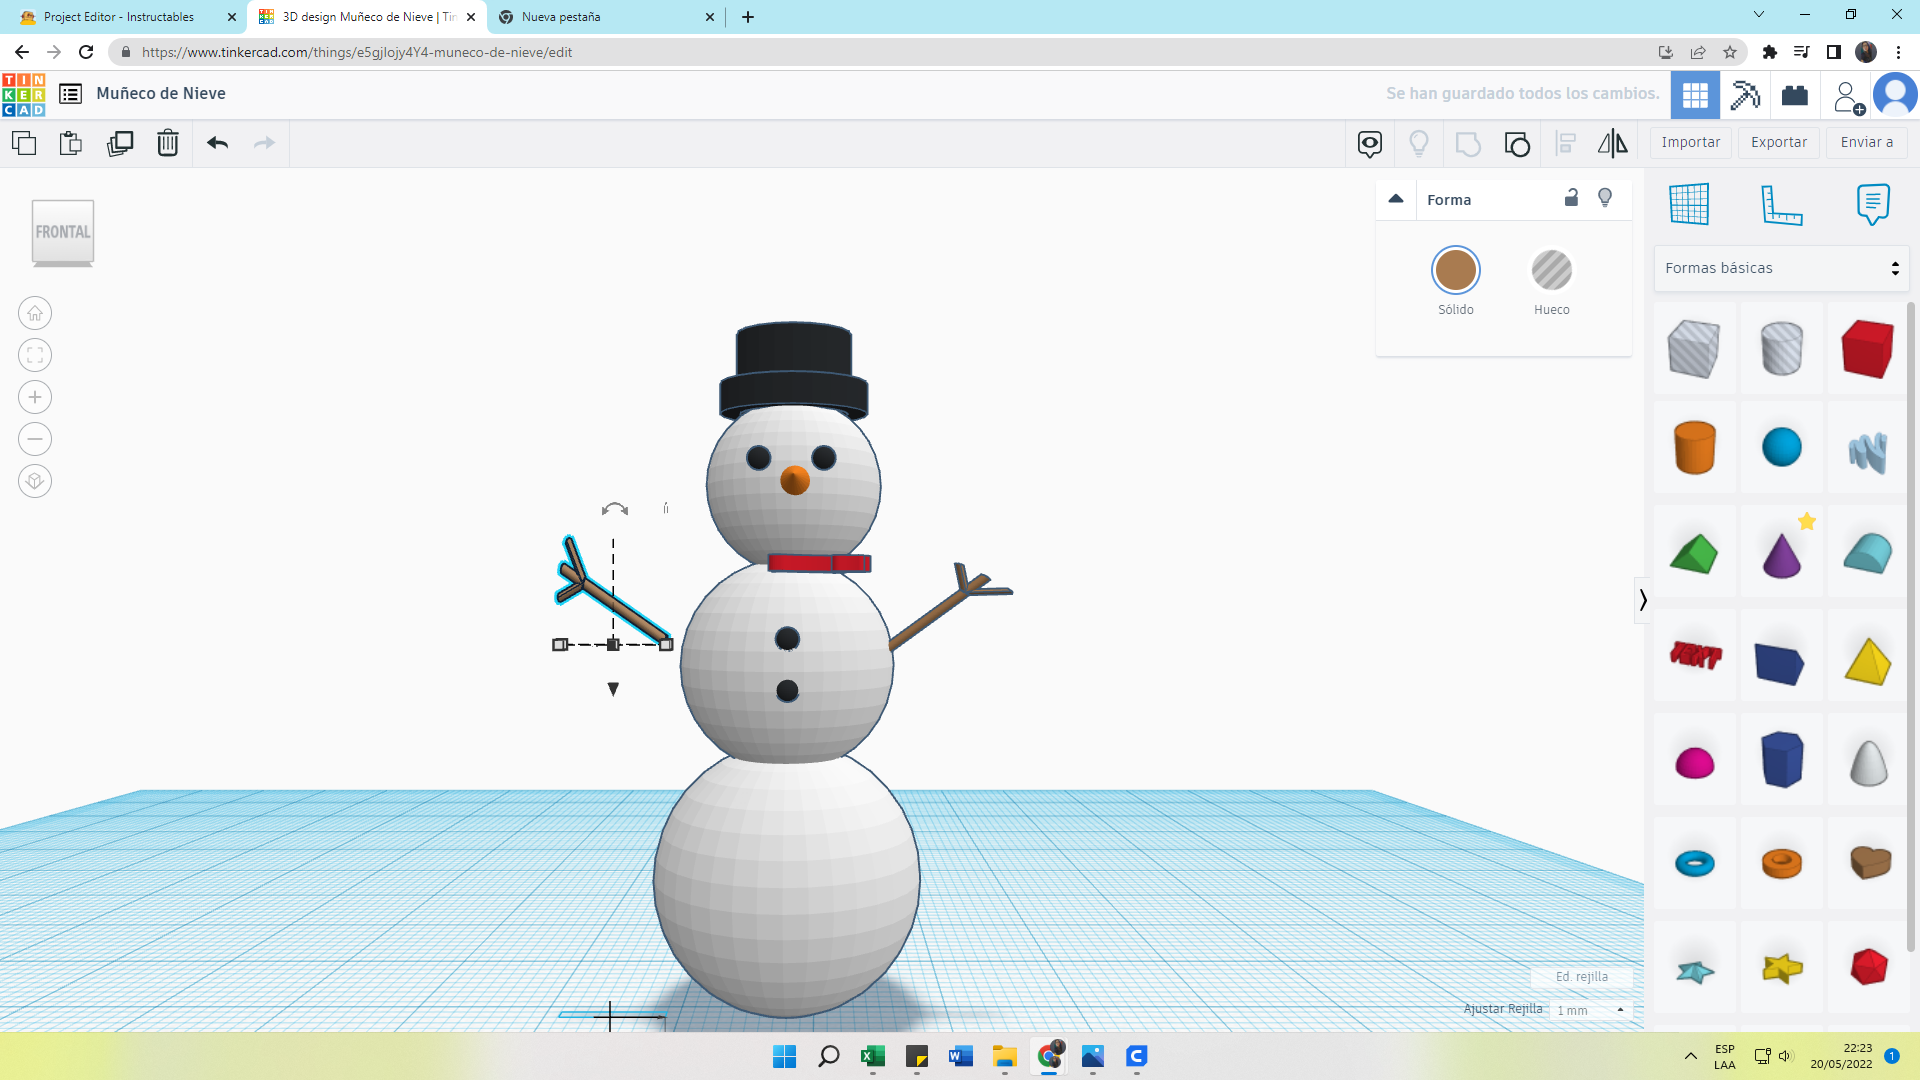Click the Exportar button
This screenshot has width=1920, height=1080.
point(1778,142)
